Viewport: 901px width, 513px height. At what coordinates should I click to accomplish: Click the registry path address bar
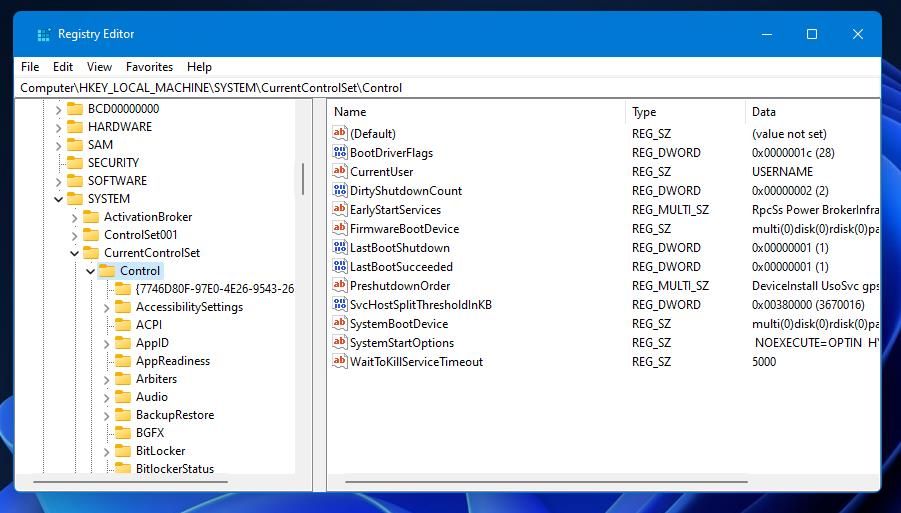tap(448, 88)
